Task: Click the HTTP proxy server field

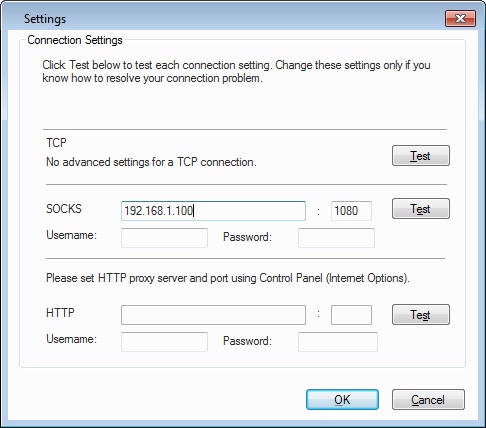Action: pyautogui.click(x=213, y=315)
